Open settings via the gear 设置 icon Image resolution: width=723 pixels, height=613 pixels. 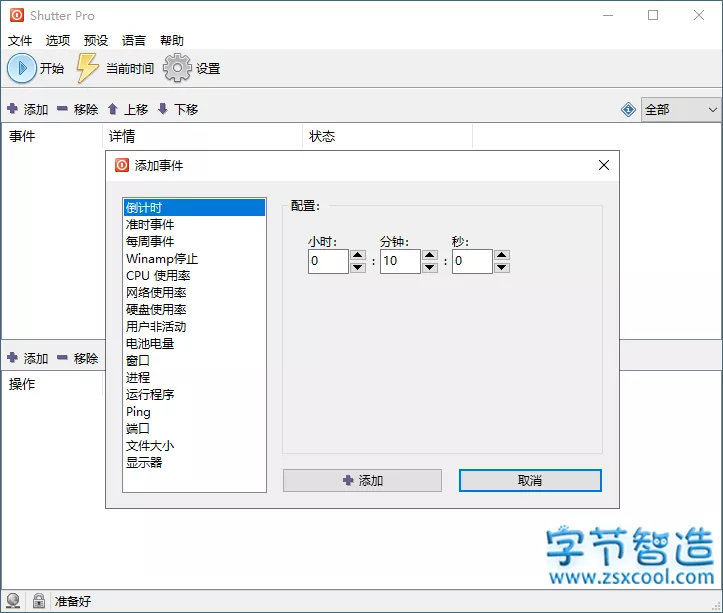177,68
